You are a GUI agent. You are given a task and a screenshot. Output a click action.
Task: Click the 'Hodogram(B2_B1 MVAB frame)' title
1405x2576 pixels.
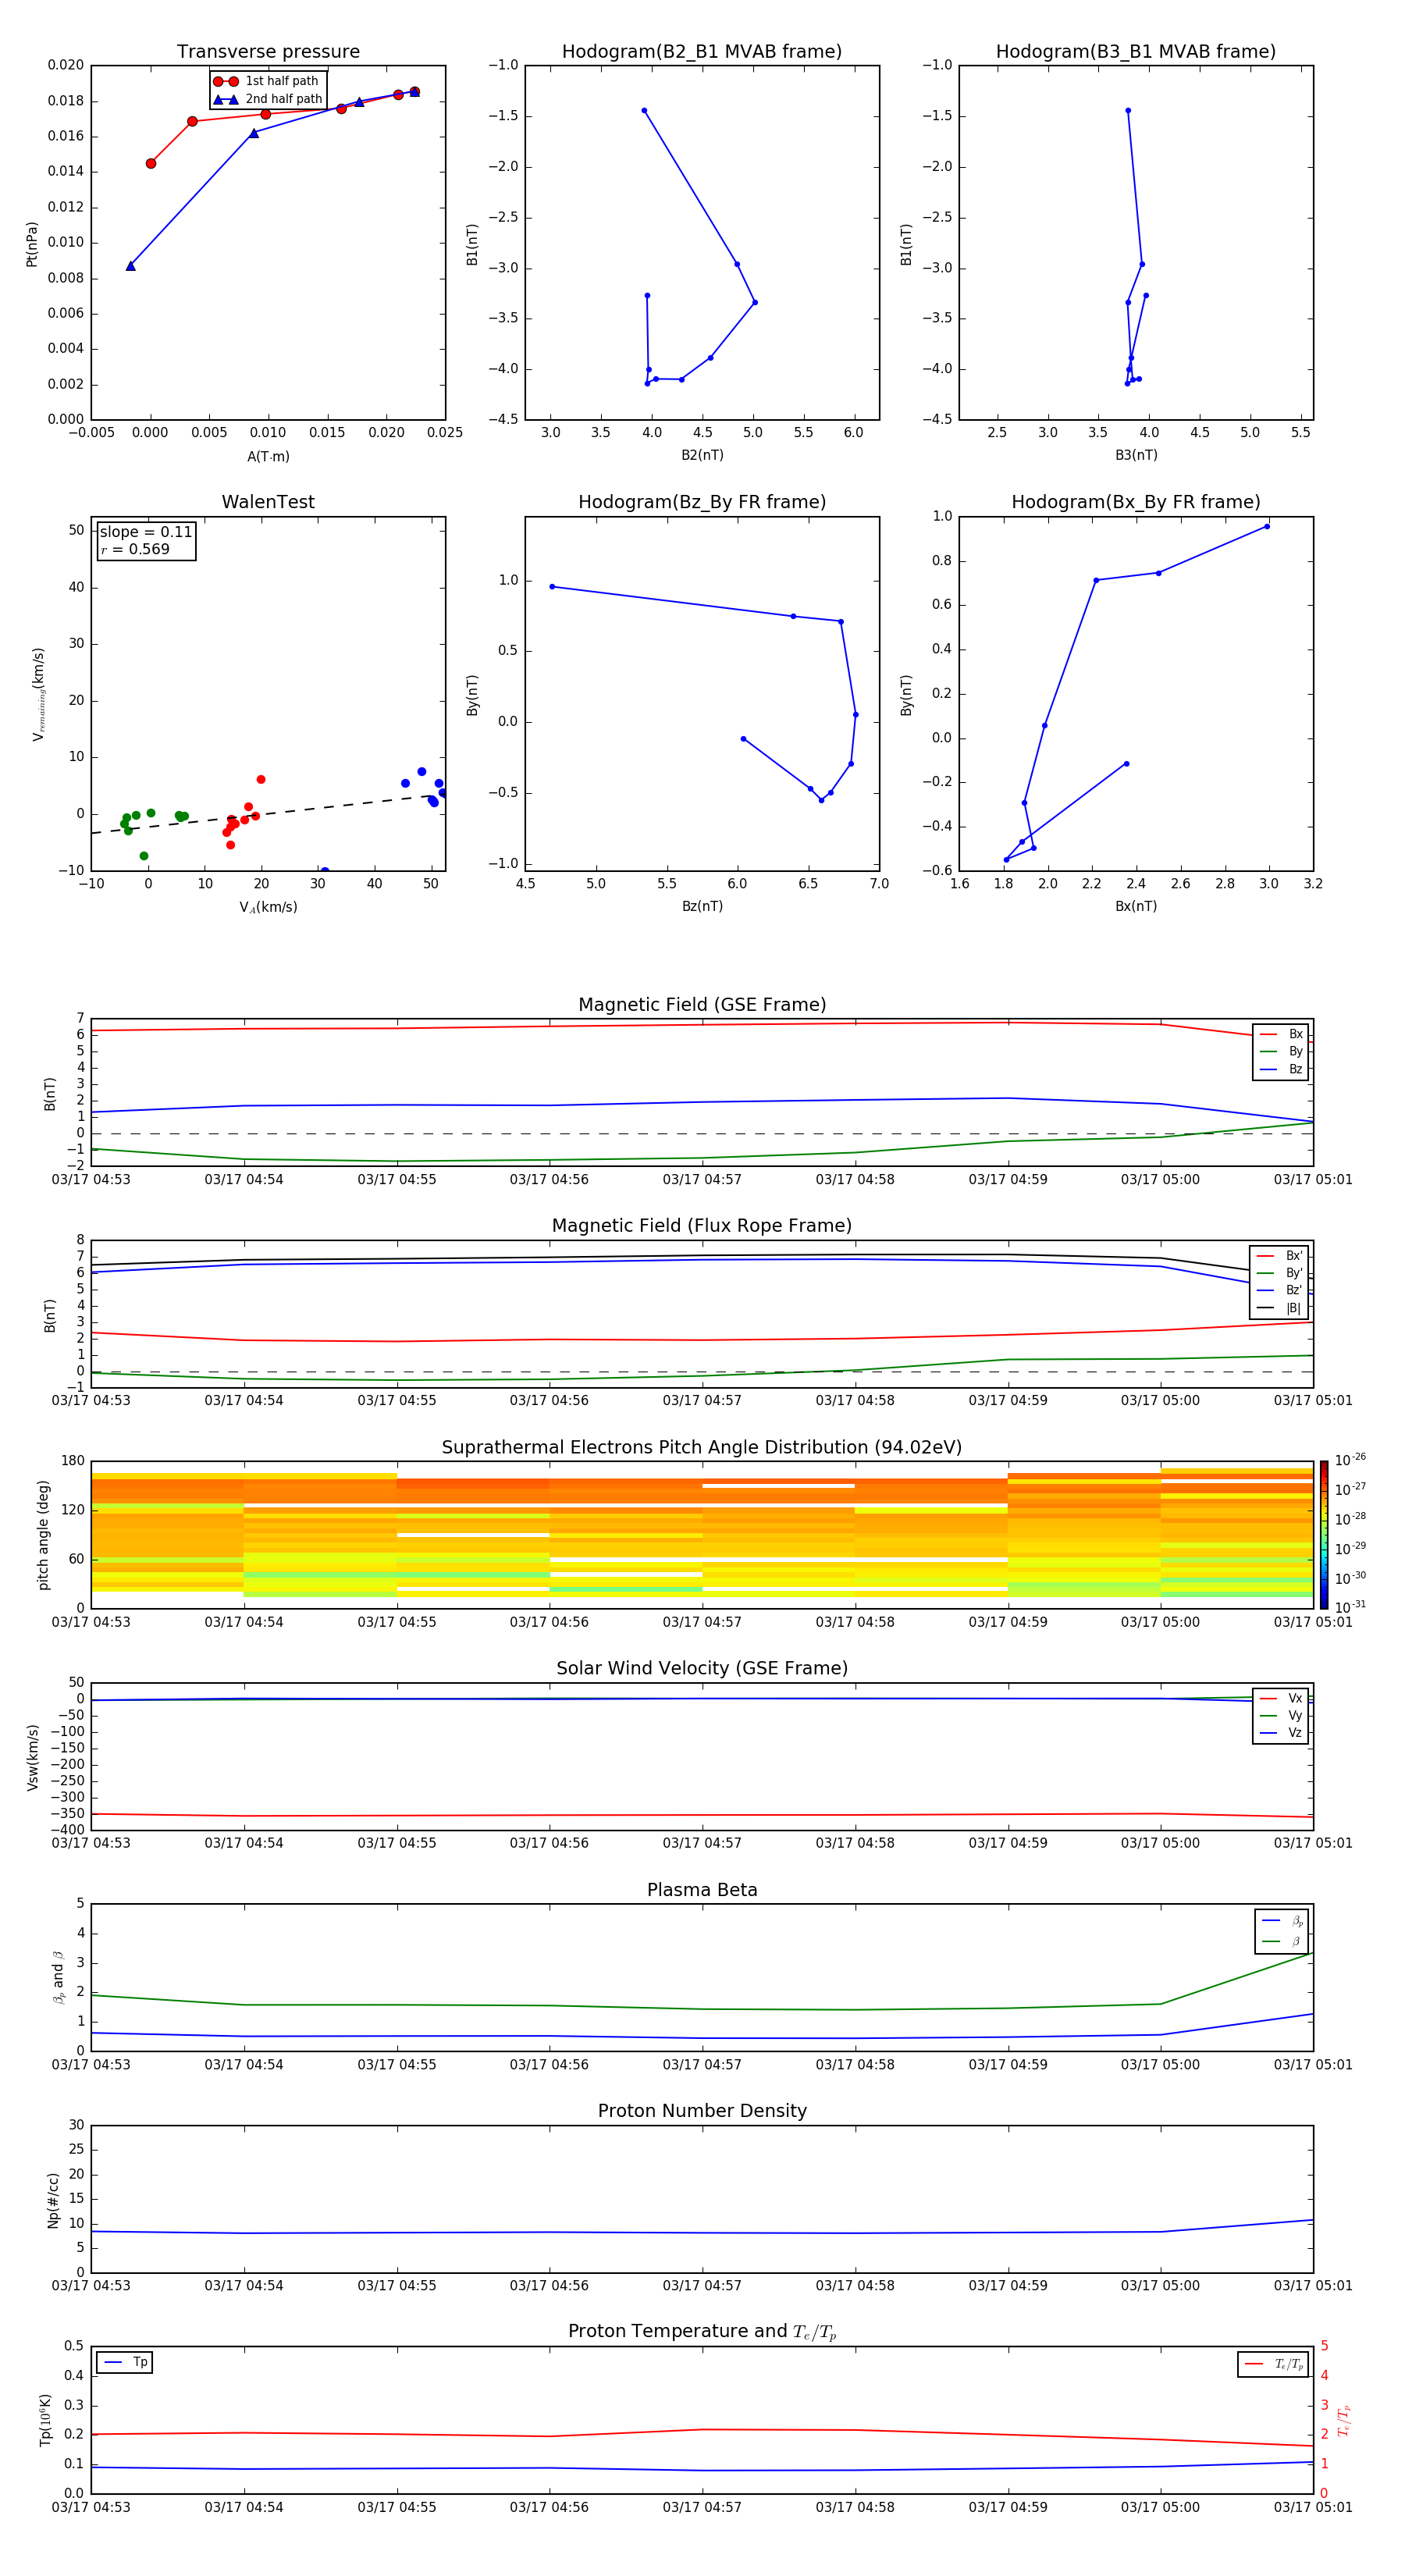702,51
